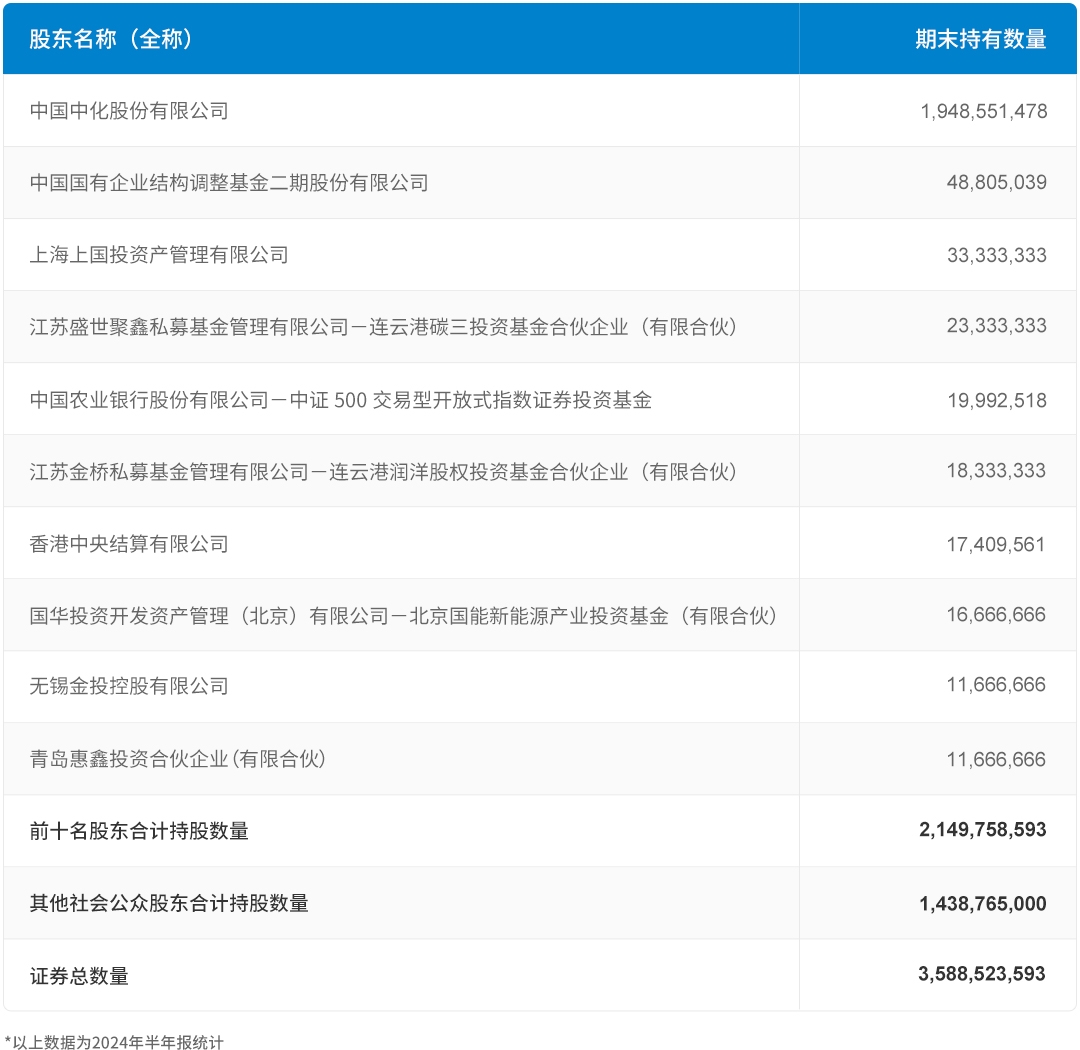1080x1050 pixels.
Task: Select the 中国中化股份有限公司 row
Action: point(130,110)
